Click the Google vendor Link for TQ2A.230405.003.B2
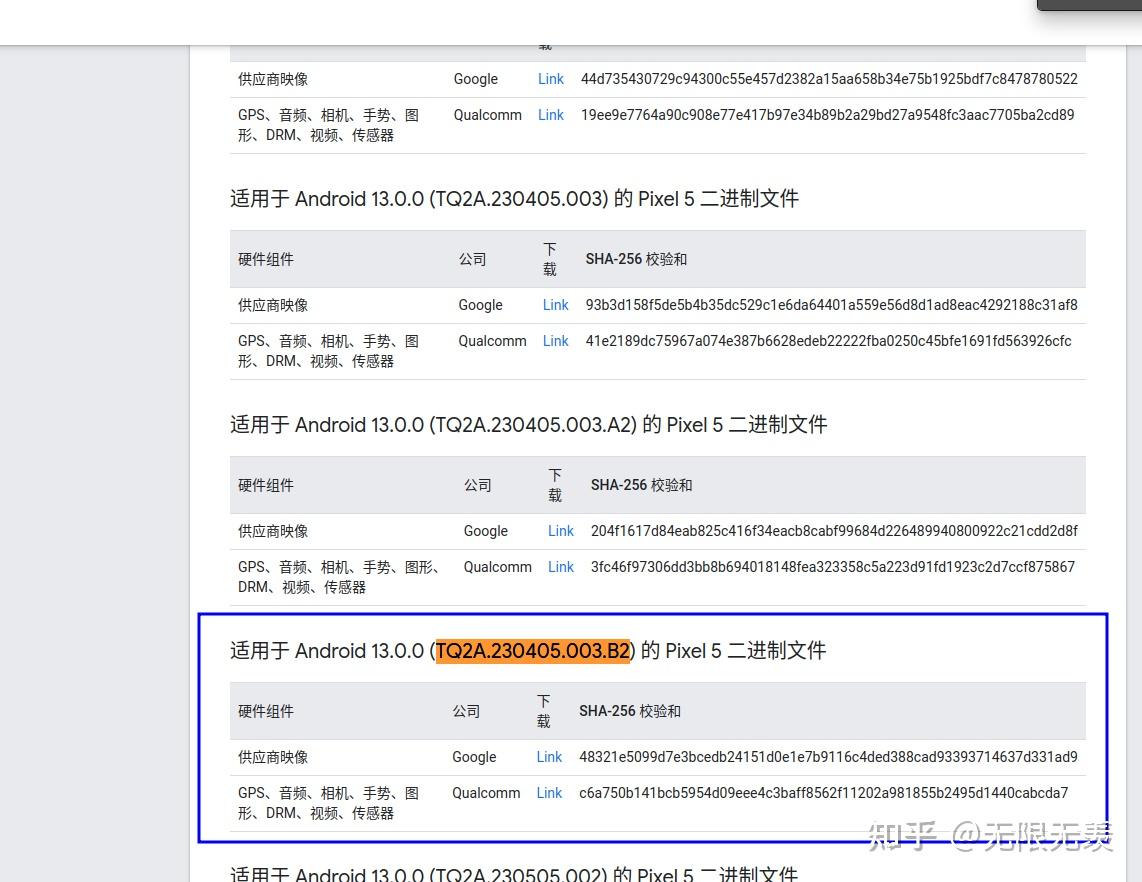Viewport: 1142px width, 882px height. tap(548, 757)
